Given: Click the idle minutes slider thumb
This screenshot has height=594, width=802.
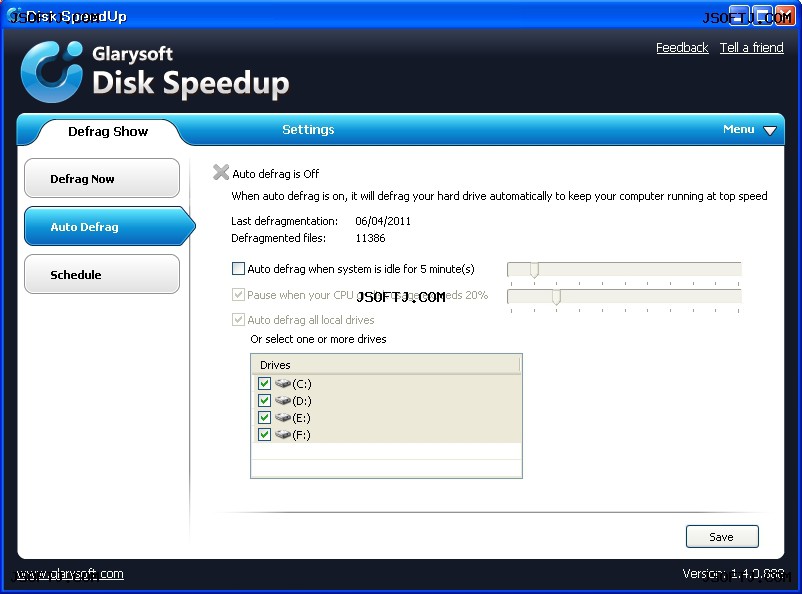Looking at the screenshot, I should click(534, 270).
